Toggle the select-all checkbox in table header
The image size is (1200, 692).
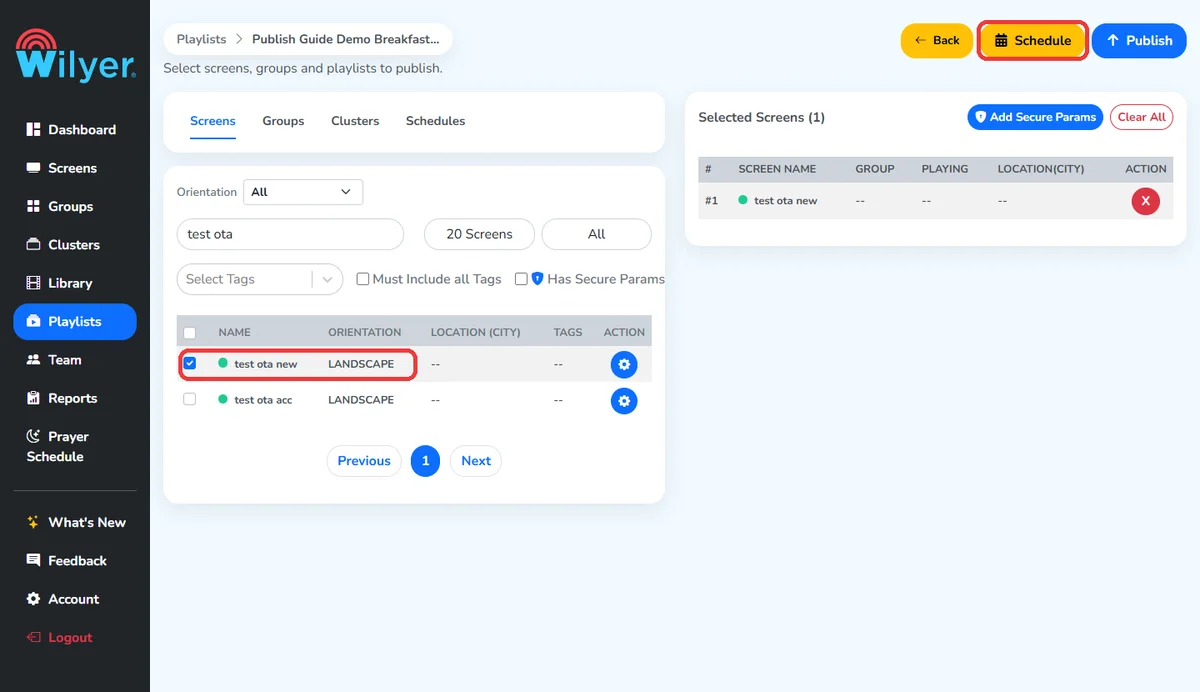190,332
